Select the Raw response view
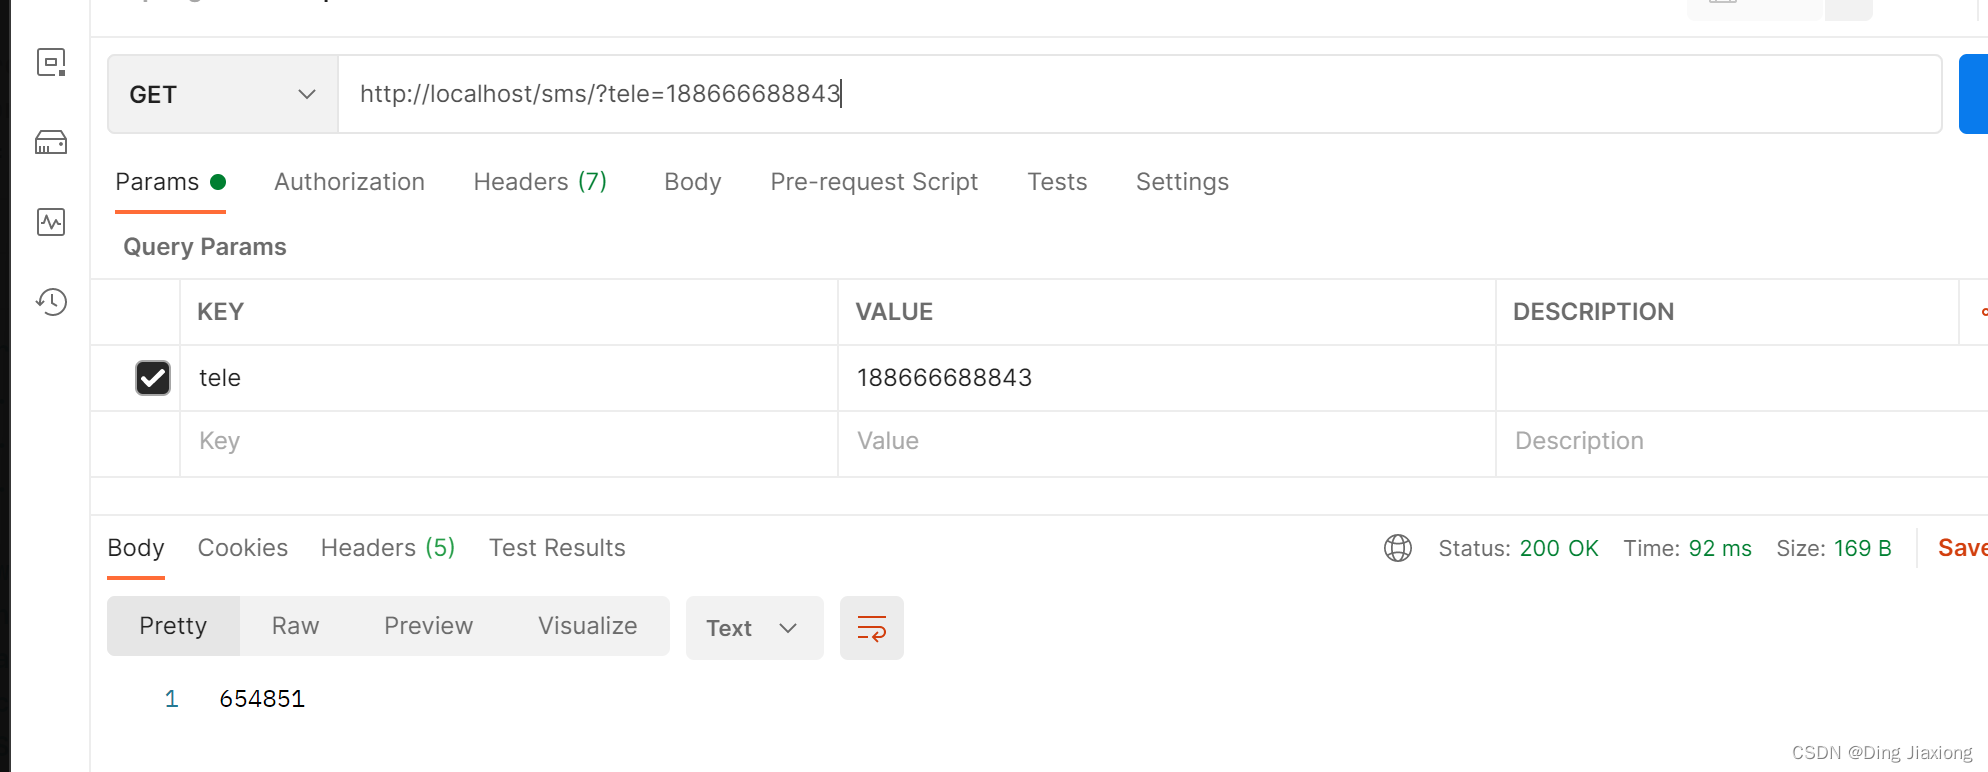The image size is (1988, 772). 295,626
